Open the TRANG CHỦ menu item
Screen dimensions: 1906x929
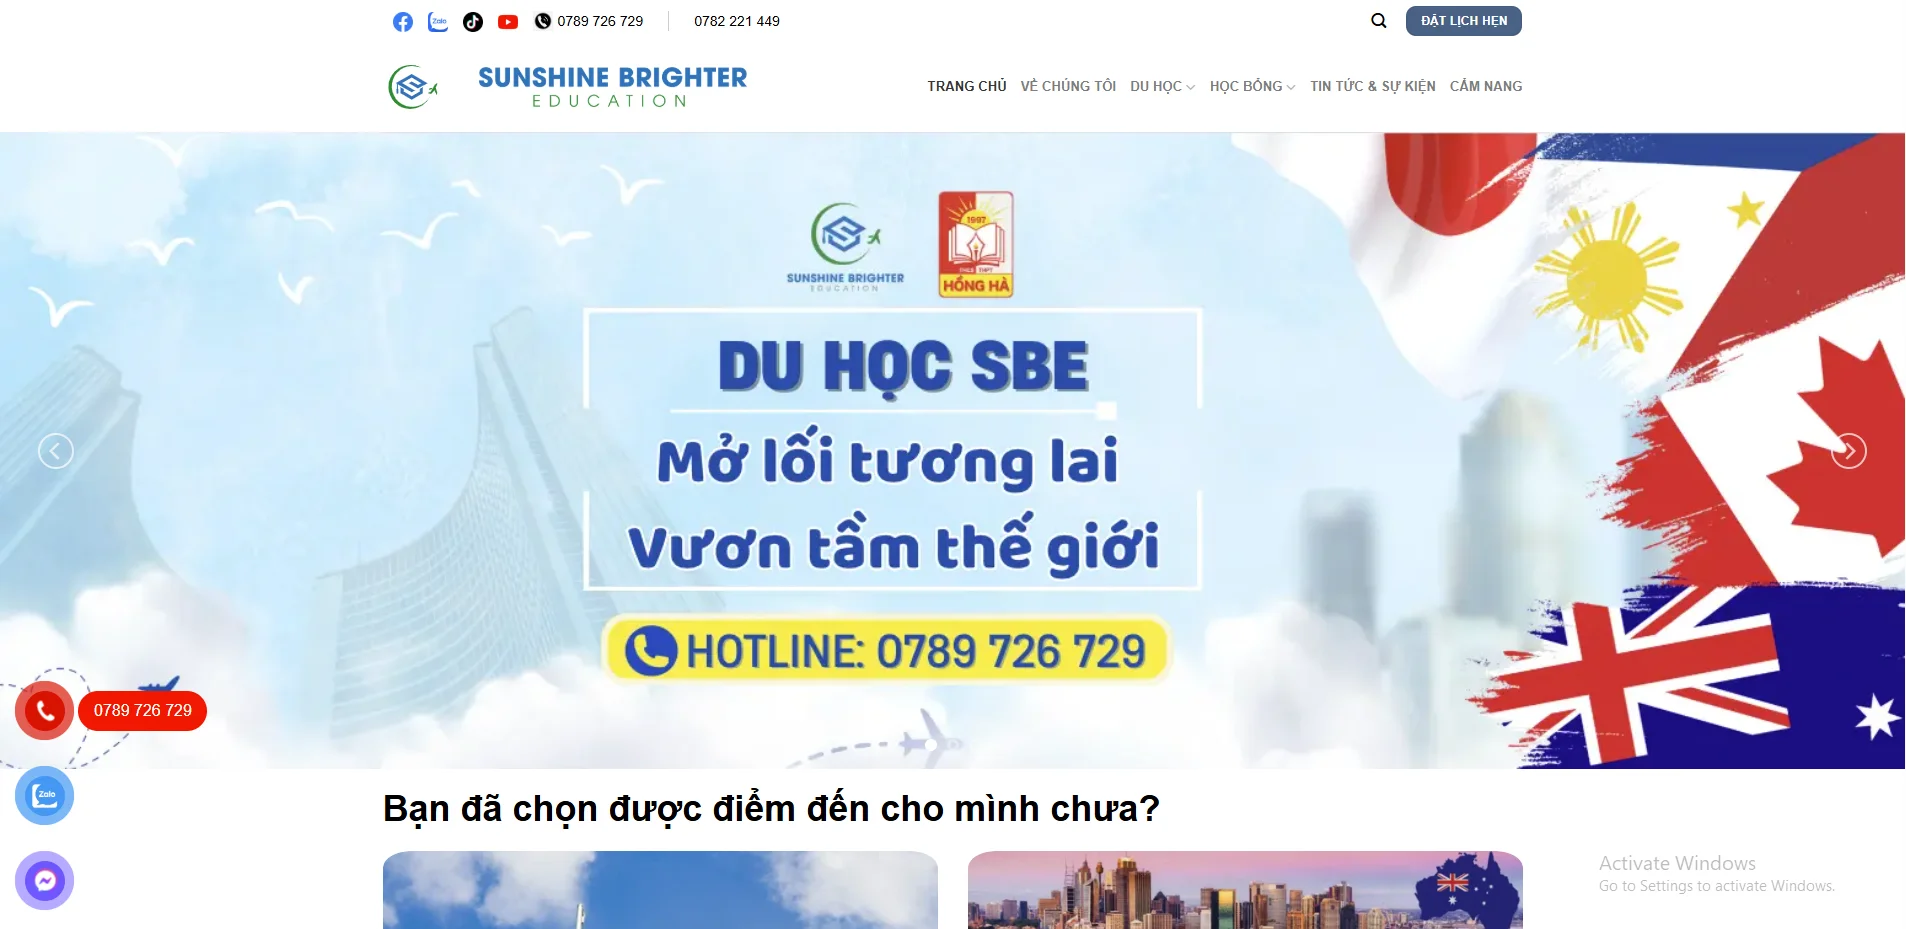(967, 86)
